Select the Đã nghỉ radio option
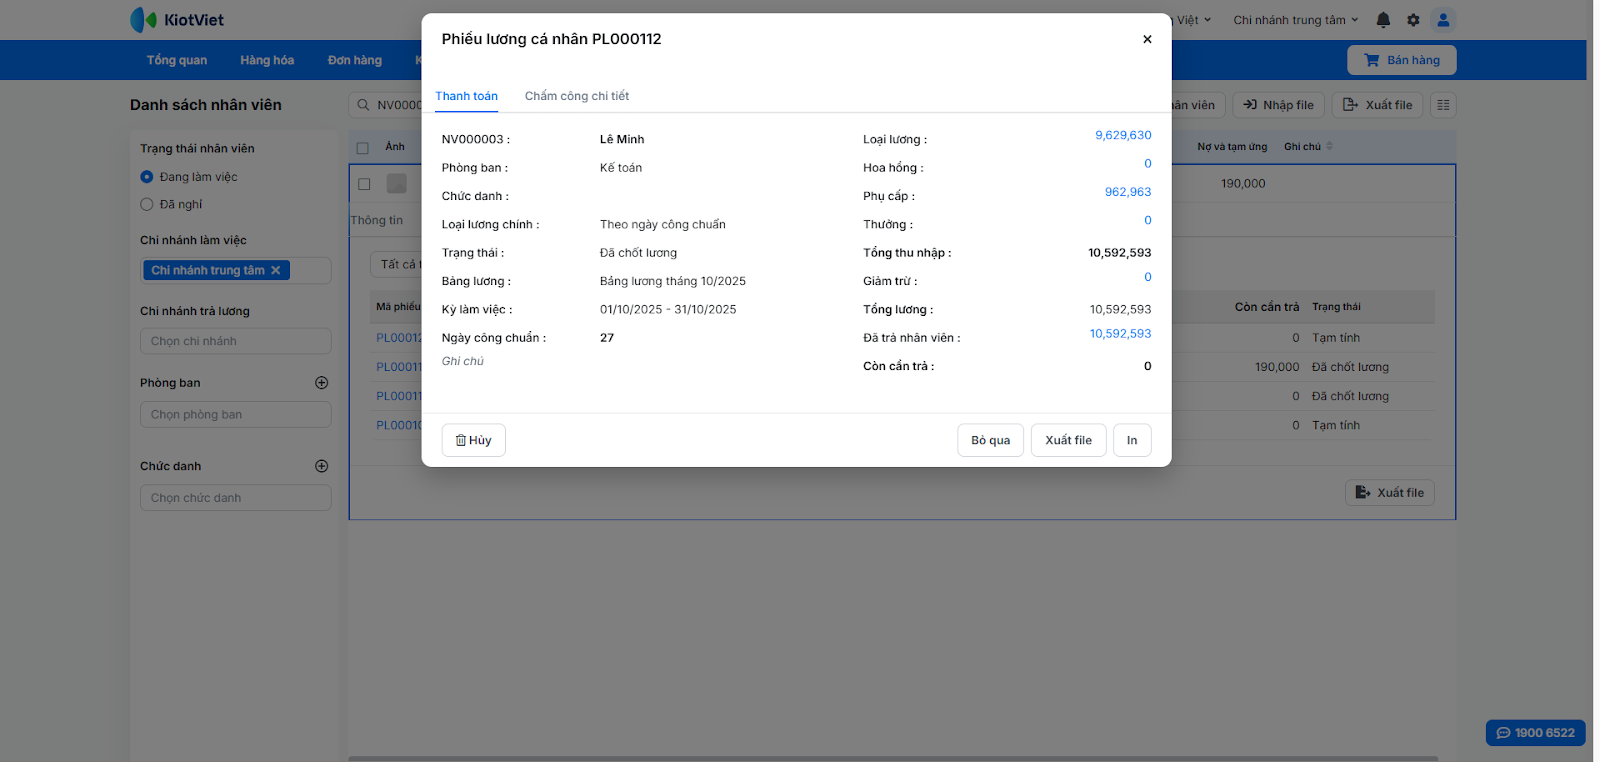 [x=147, y=205]
